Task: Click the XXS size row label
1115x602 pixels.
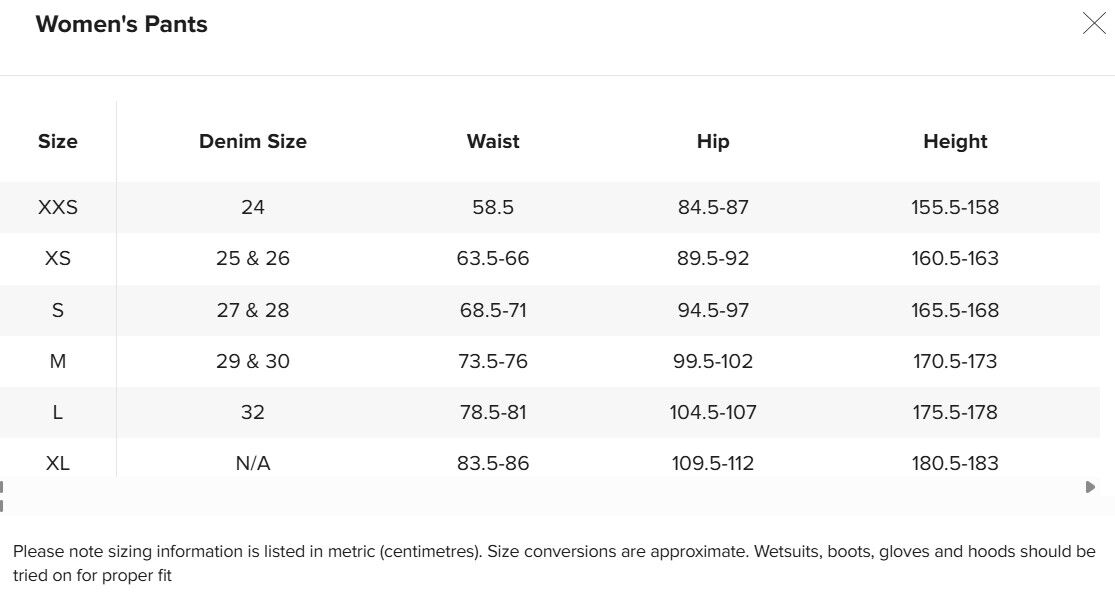Action: (58, 208)
